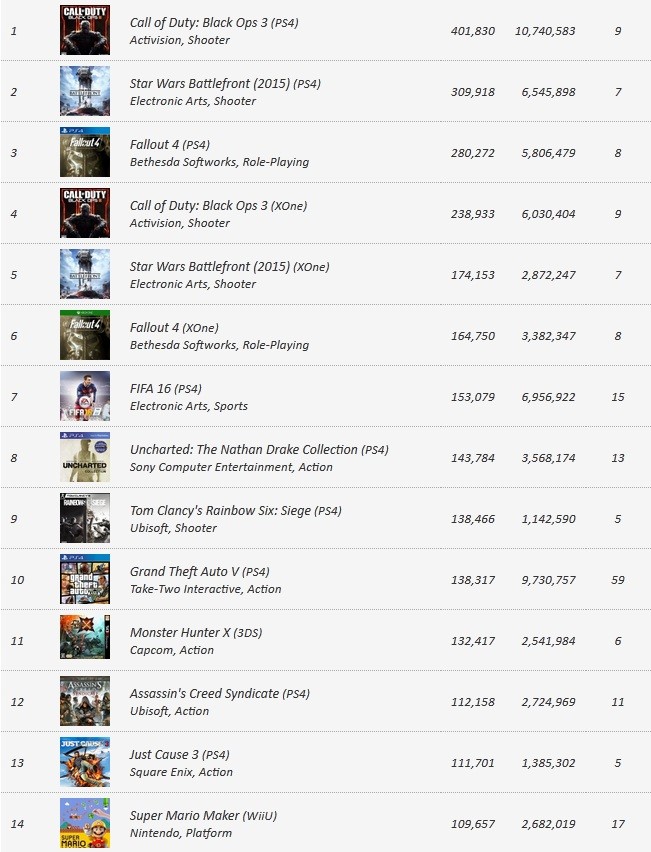Open the Fallout 4 (PS4) cover image
Viewport: 651px width, 852px height.
pyautogui.click(x=85, y=152)
